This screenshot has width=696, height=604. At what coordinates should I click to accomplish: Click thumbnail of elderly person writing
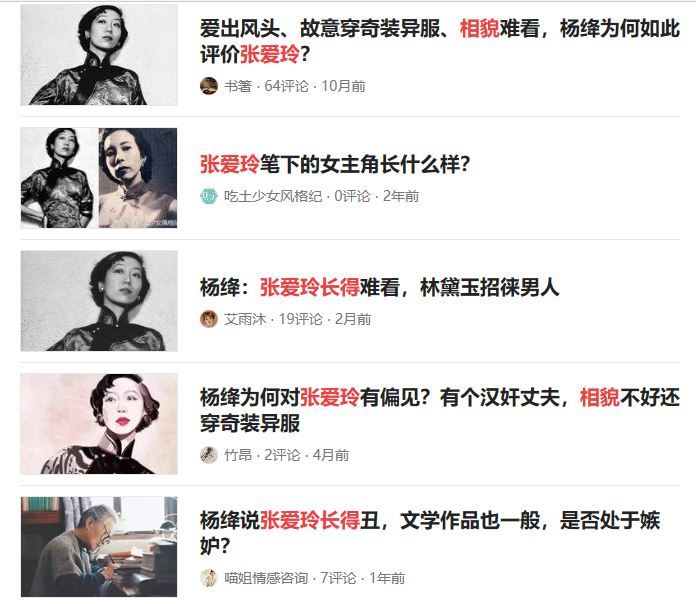pos(99,547)
